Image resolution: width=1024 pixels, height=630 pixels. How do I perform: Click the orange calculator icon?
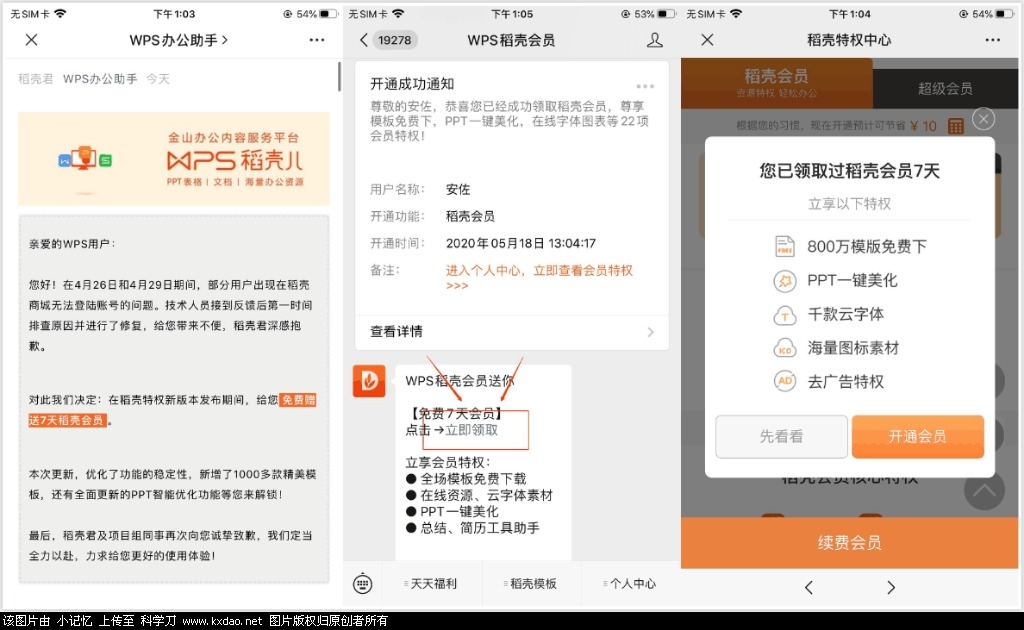(x=955, y=126)
